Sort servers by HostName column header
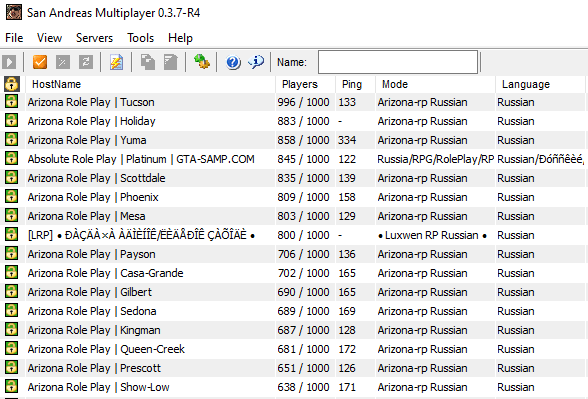This screenshot has width=588, height=399. [x=150, y=84]
